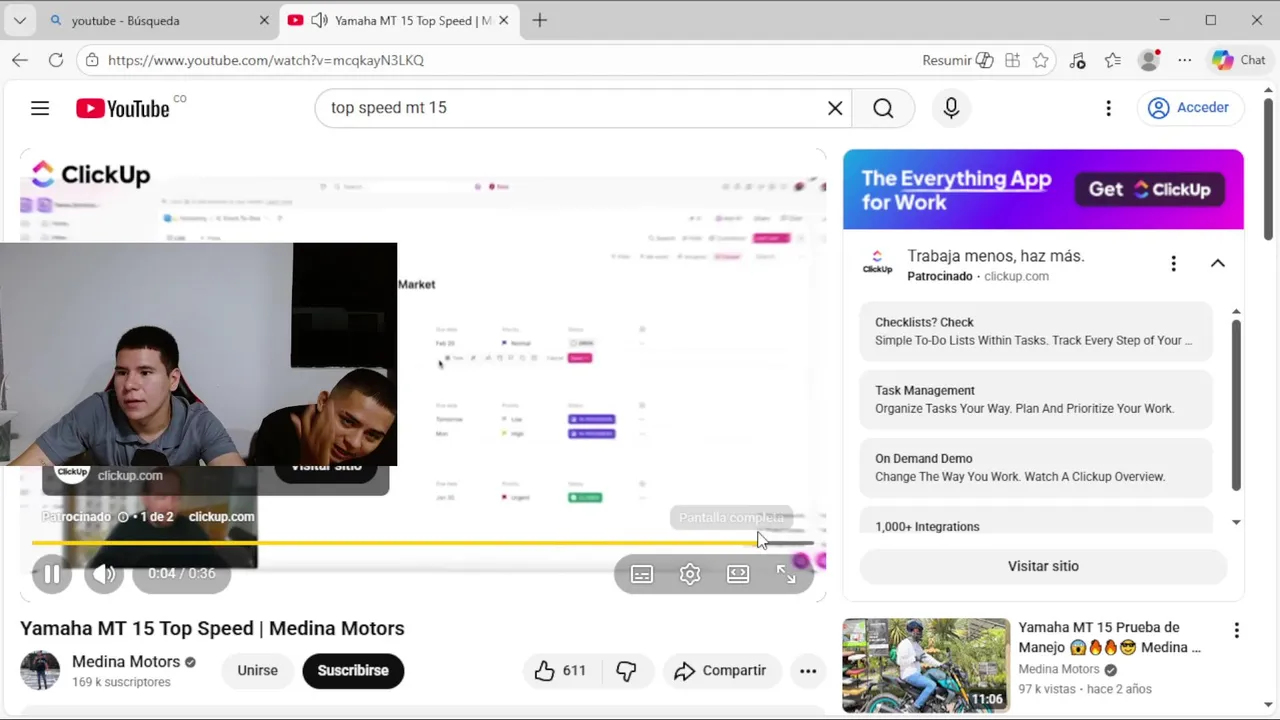Subscribe with Suscribirse button

353,671
